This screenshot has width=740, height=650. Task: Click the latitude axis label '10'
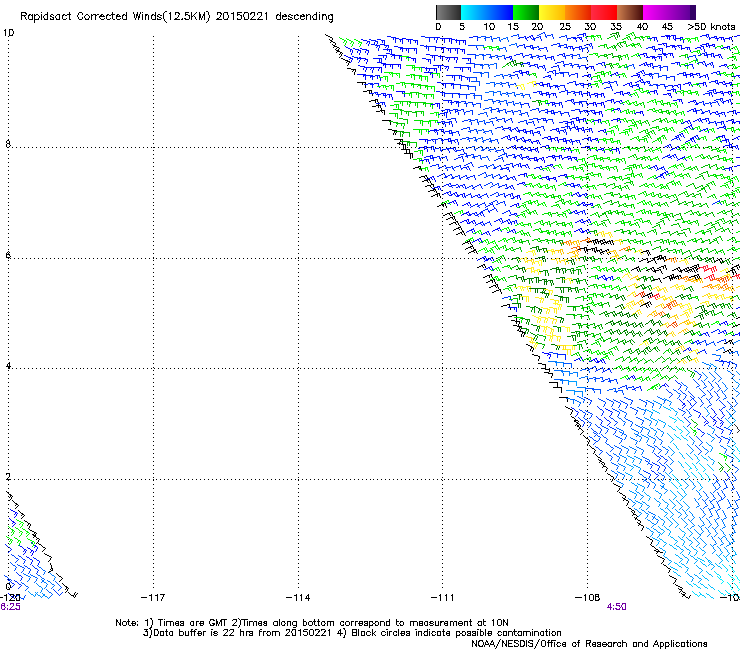point(8,33)
